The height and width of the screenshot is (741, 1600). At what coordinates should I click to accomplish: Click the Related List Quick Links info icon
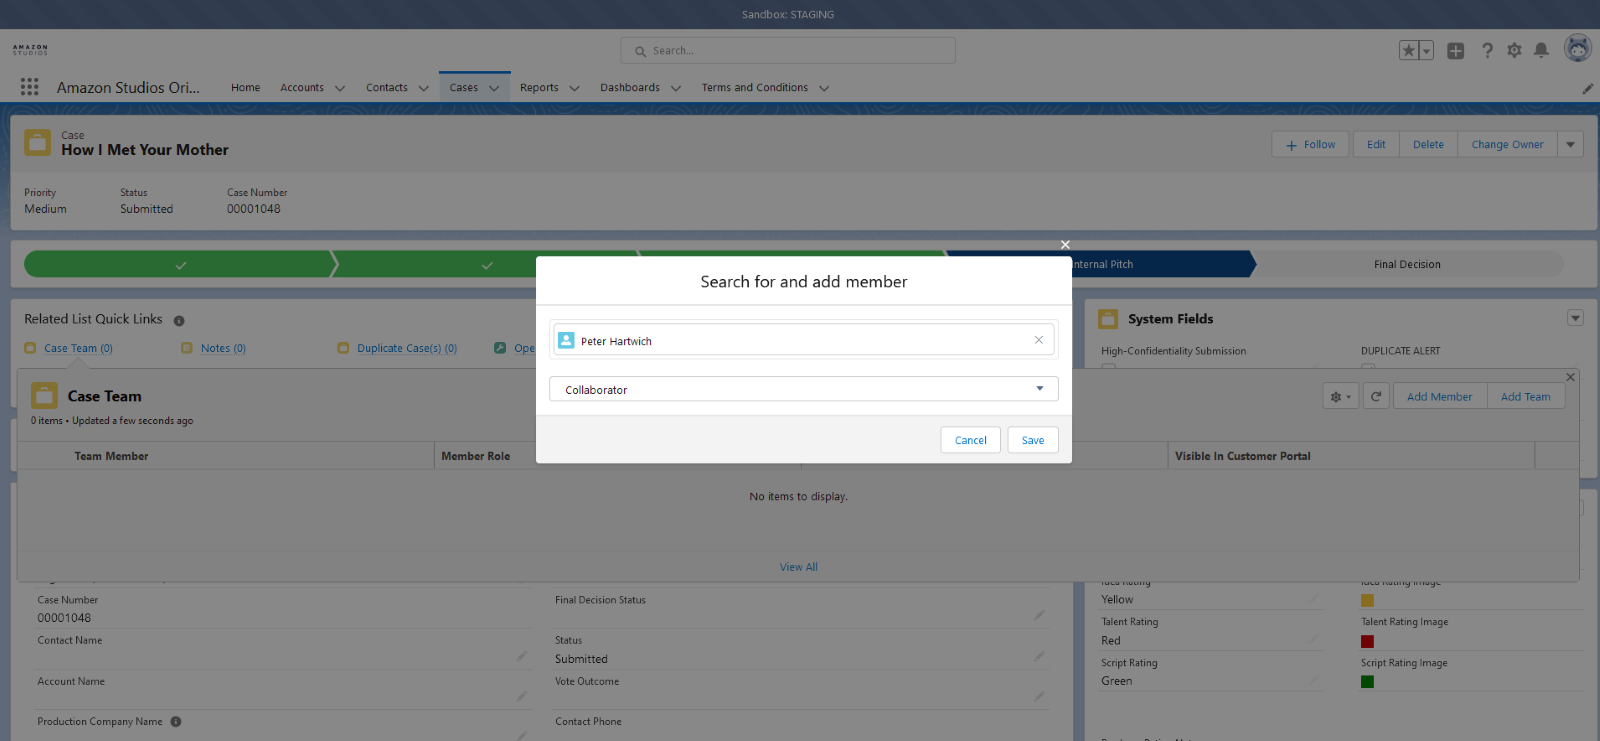[x=179, y=321]
